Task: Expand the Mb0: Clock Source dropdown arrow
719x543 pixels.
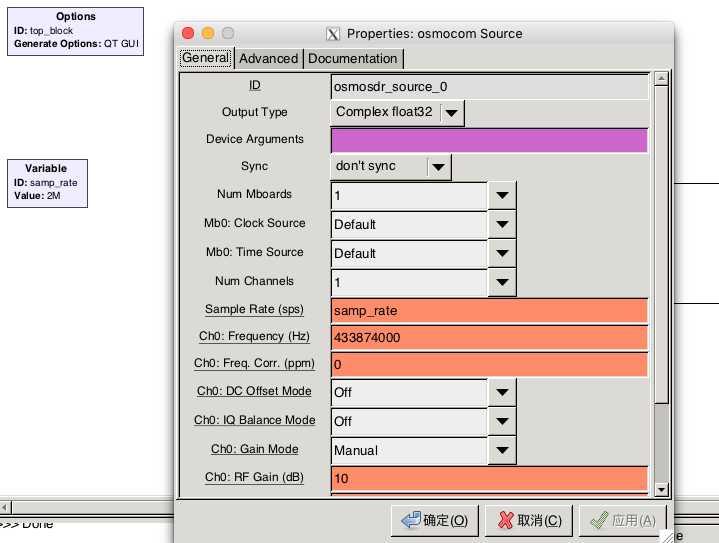Action: (502, 224)
